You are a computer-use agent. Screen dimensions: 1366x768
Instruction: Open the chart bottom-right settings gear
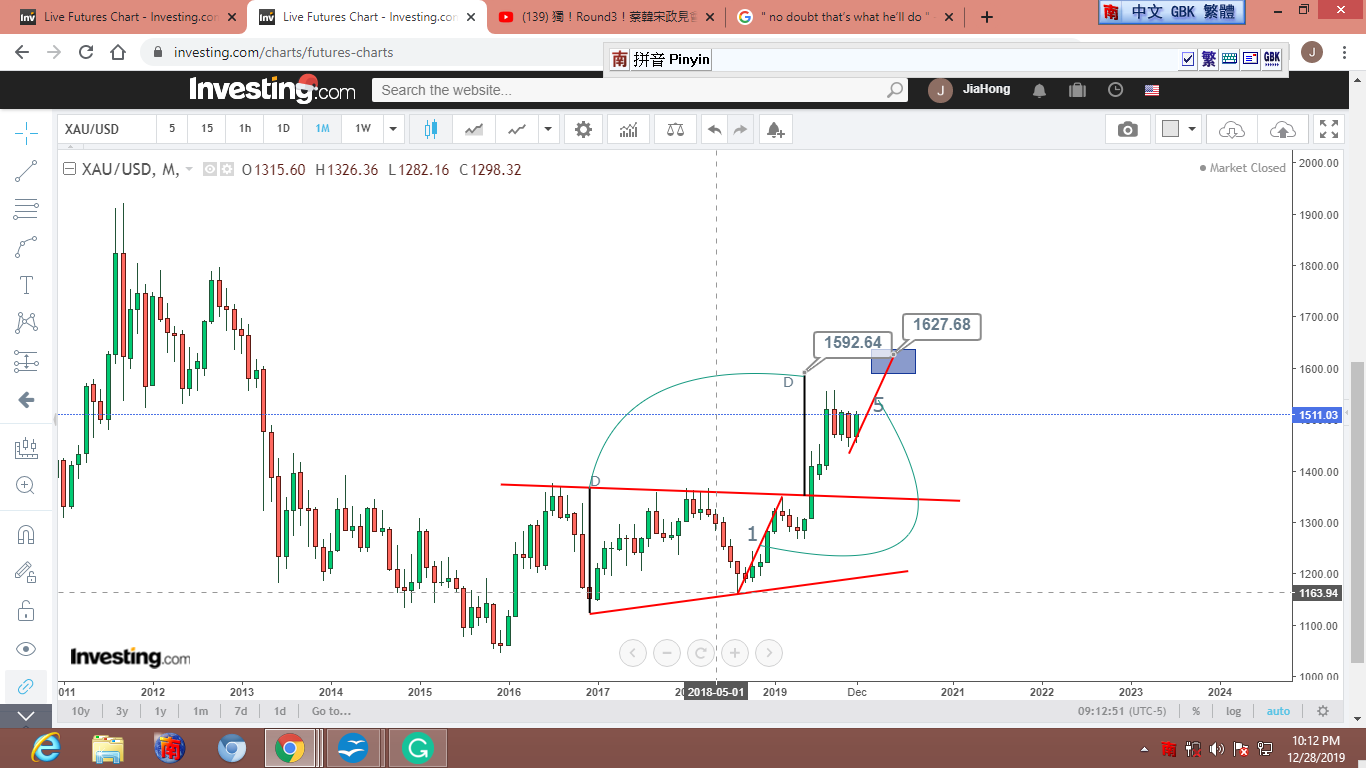coord(1323,711)
